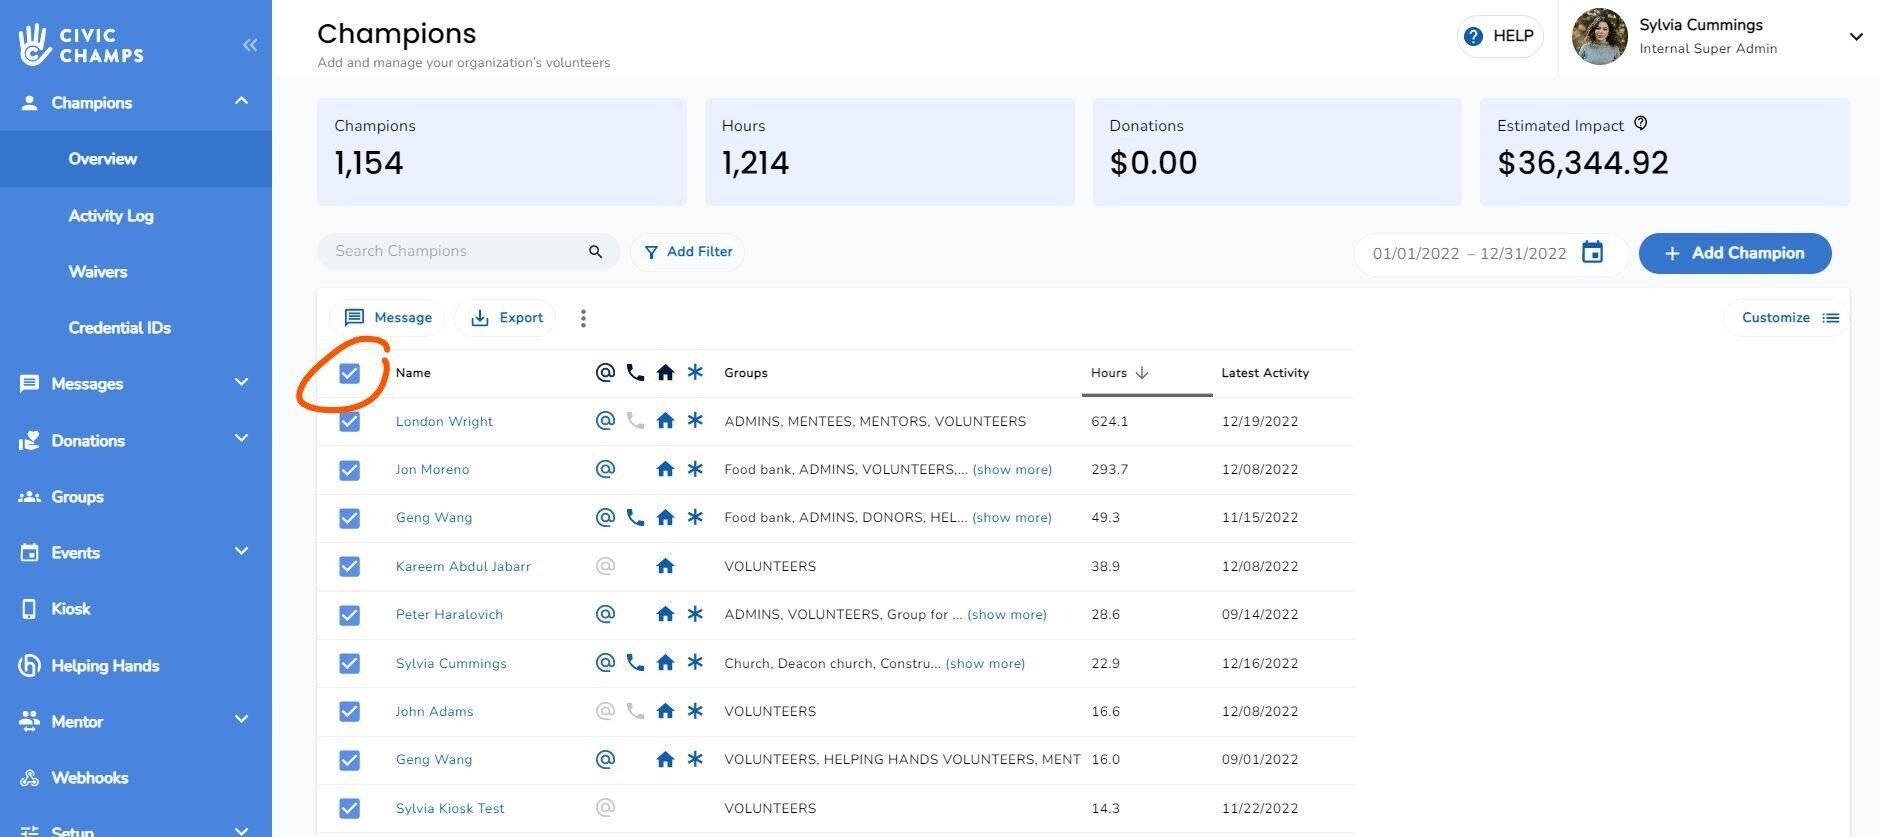The height and width of the screenshot is (837, 1880).
Task: Open the date range calendar icon
Action: pyautogui.click(x=1592, y=253)
